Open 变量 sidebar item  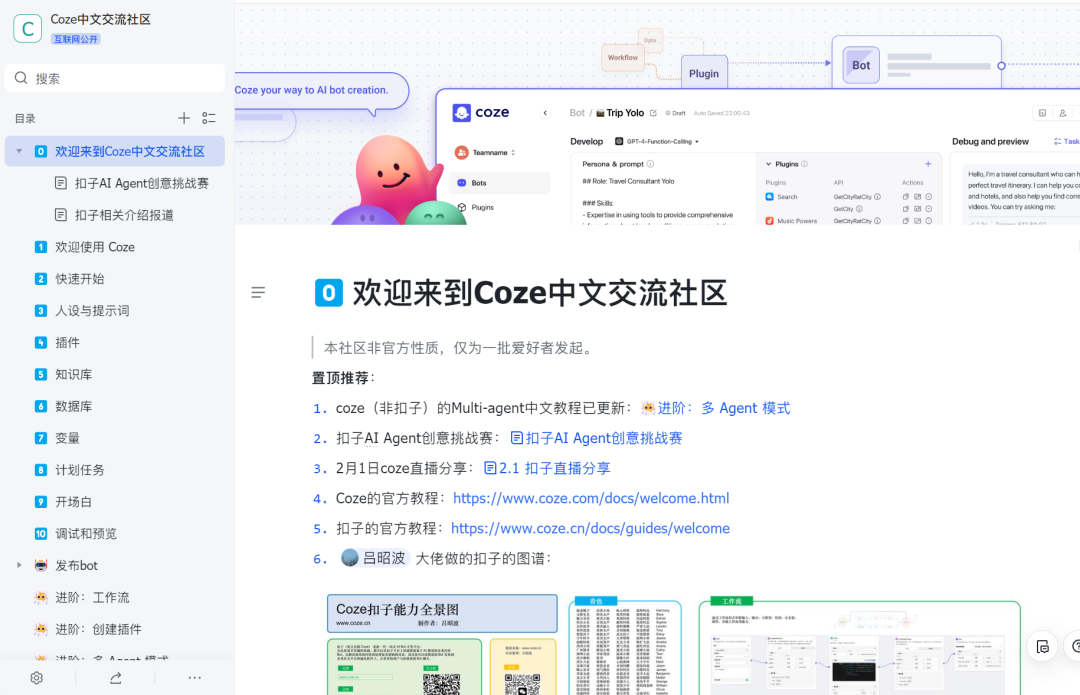68,438
